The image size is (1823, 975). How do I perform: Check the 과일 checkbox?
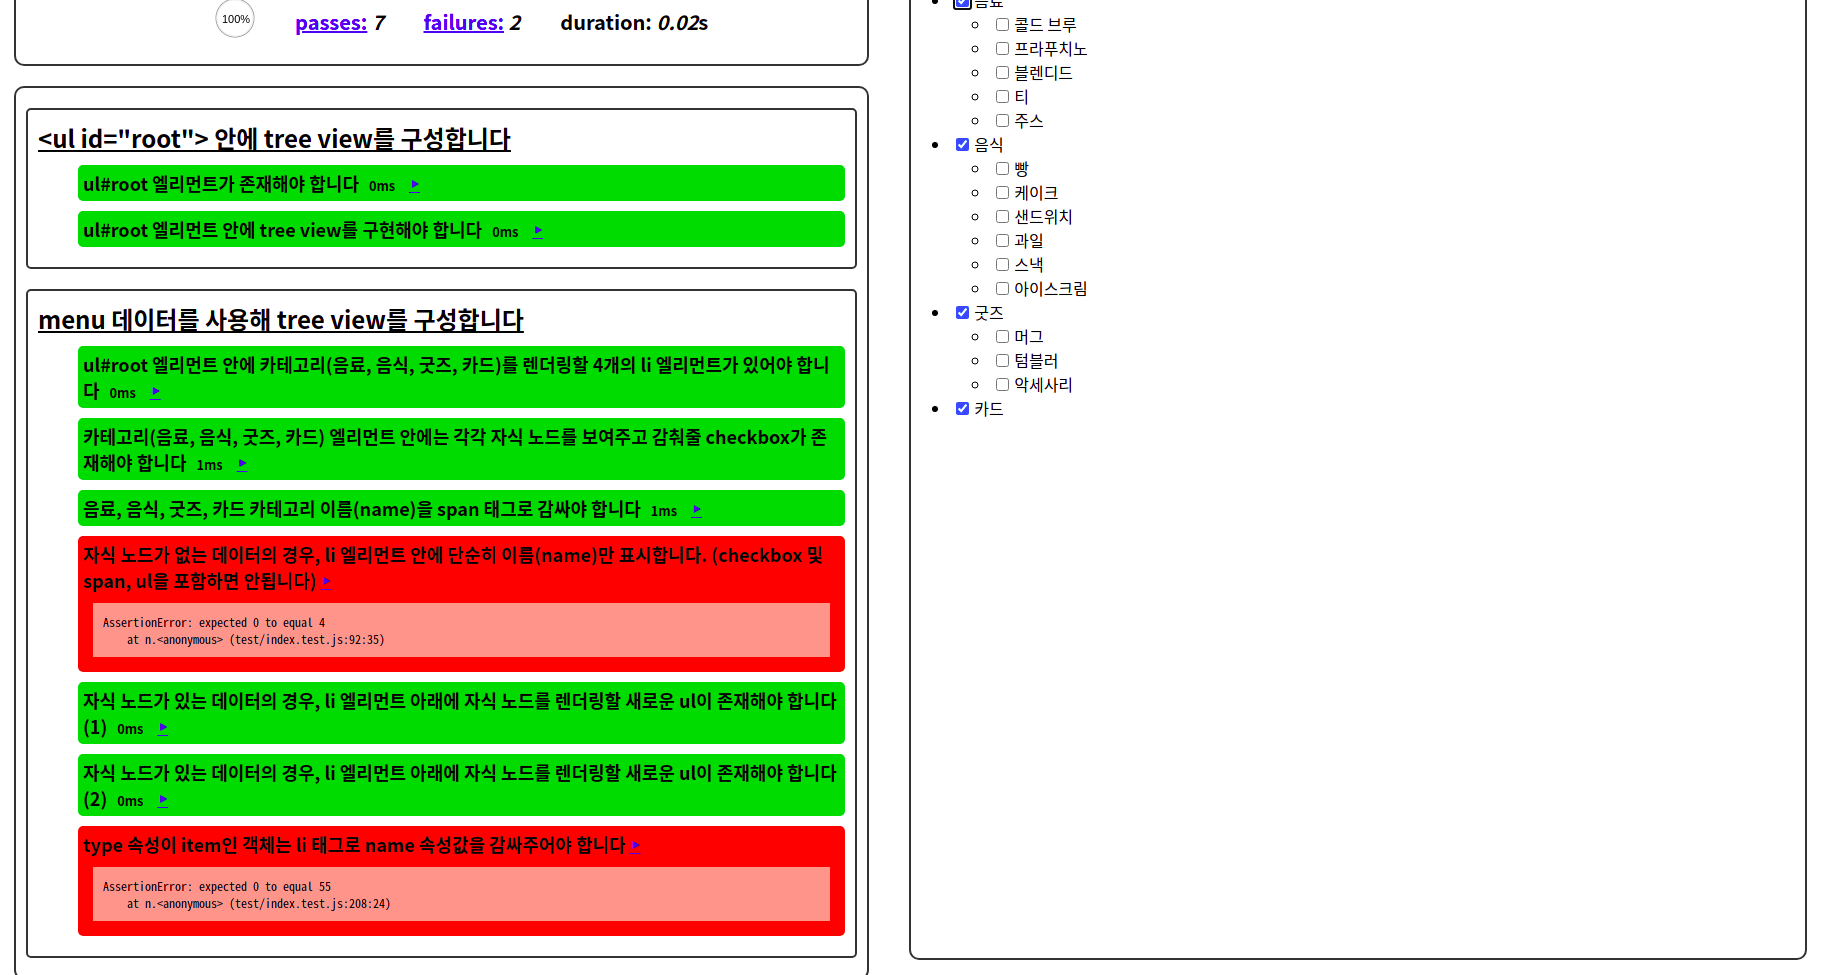(1002, 241)
